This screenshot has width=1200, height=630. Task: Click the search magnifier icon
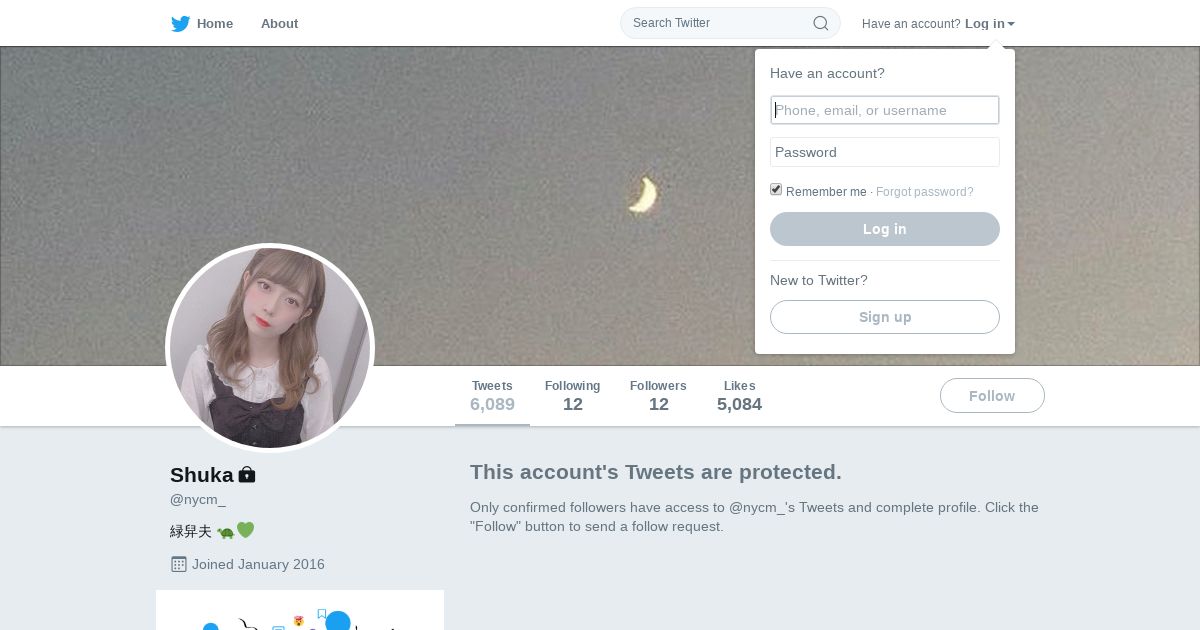pos(820,23)
